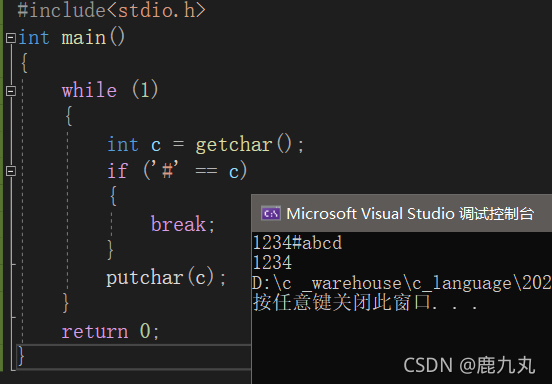Click the #include<stdio.h> line
Screen dimensions: 552x384
point(111,10)
